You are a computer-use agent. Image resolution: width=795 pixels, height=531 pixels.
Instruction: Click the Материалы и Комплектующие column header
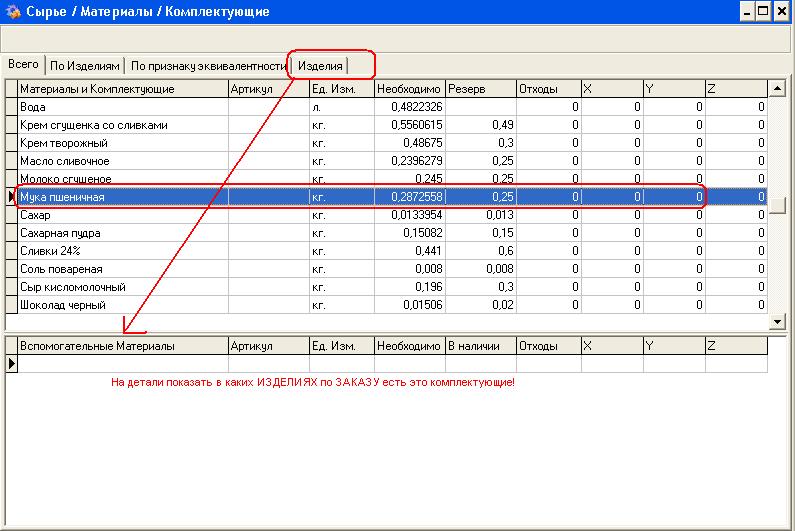123,89
